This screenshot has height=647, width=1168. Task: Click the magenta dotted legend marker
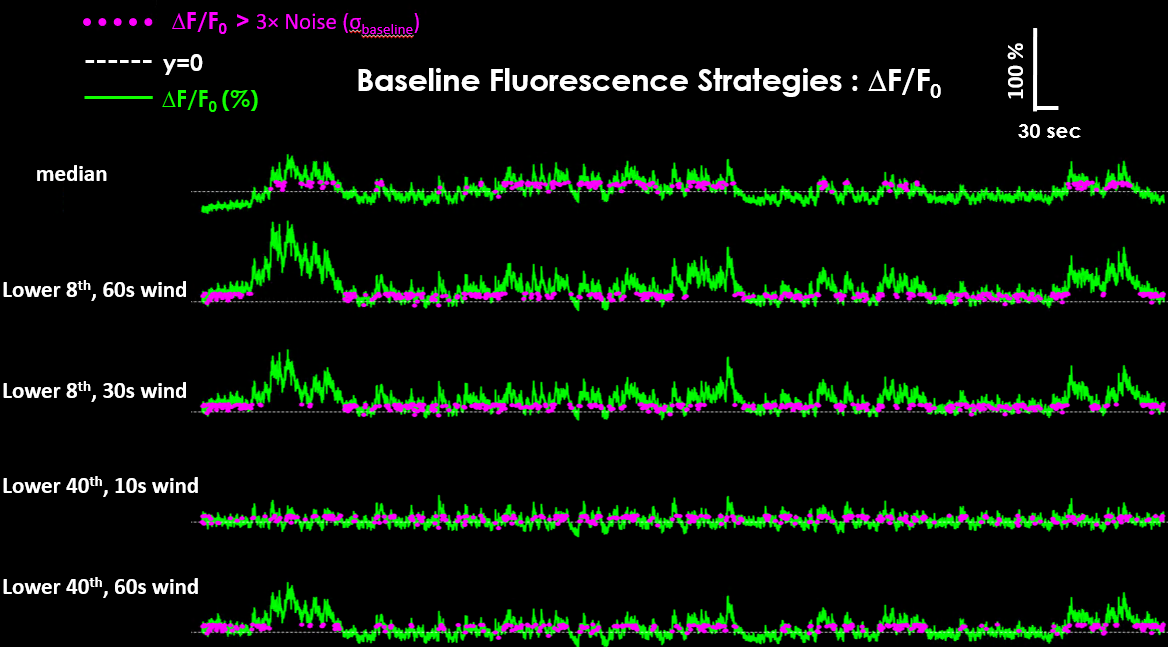118,22
